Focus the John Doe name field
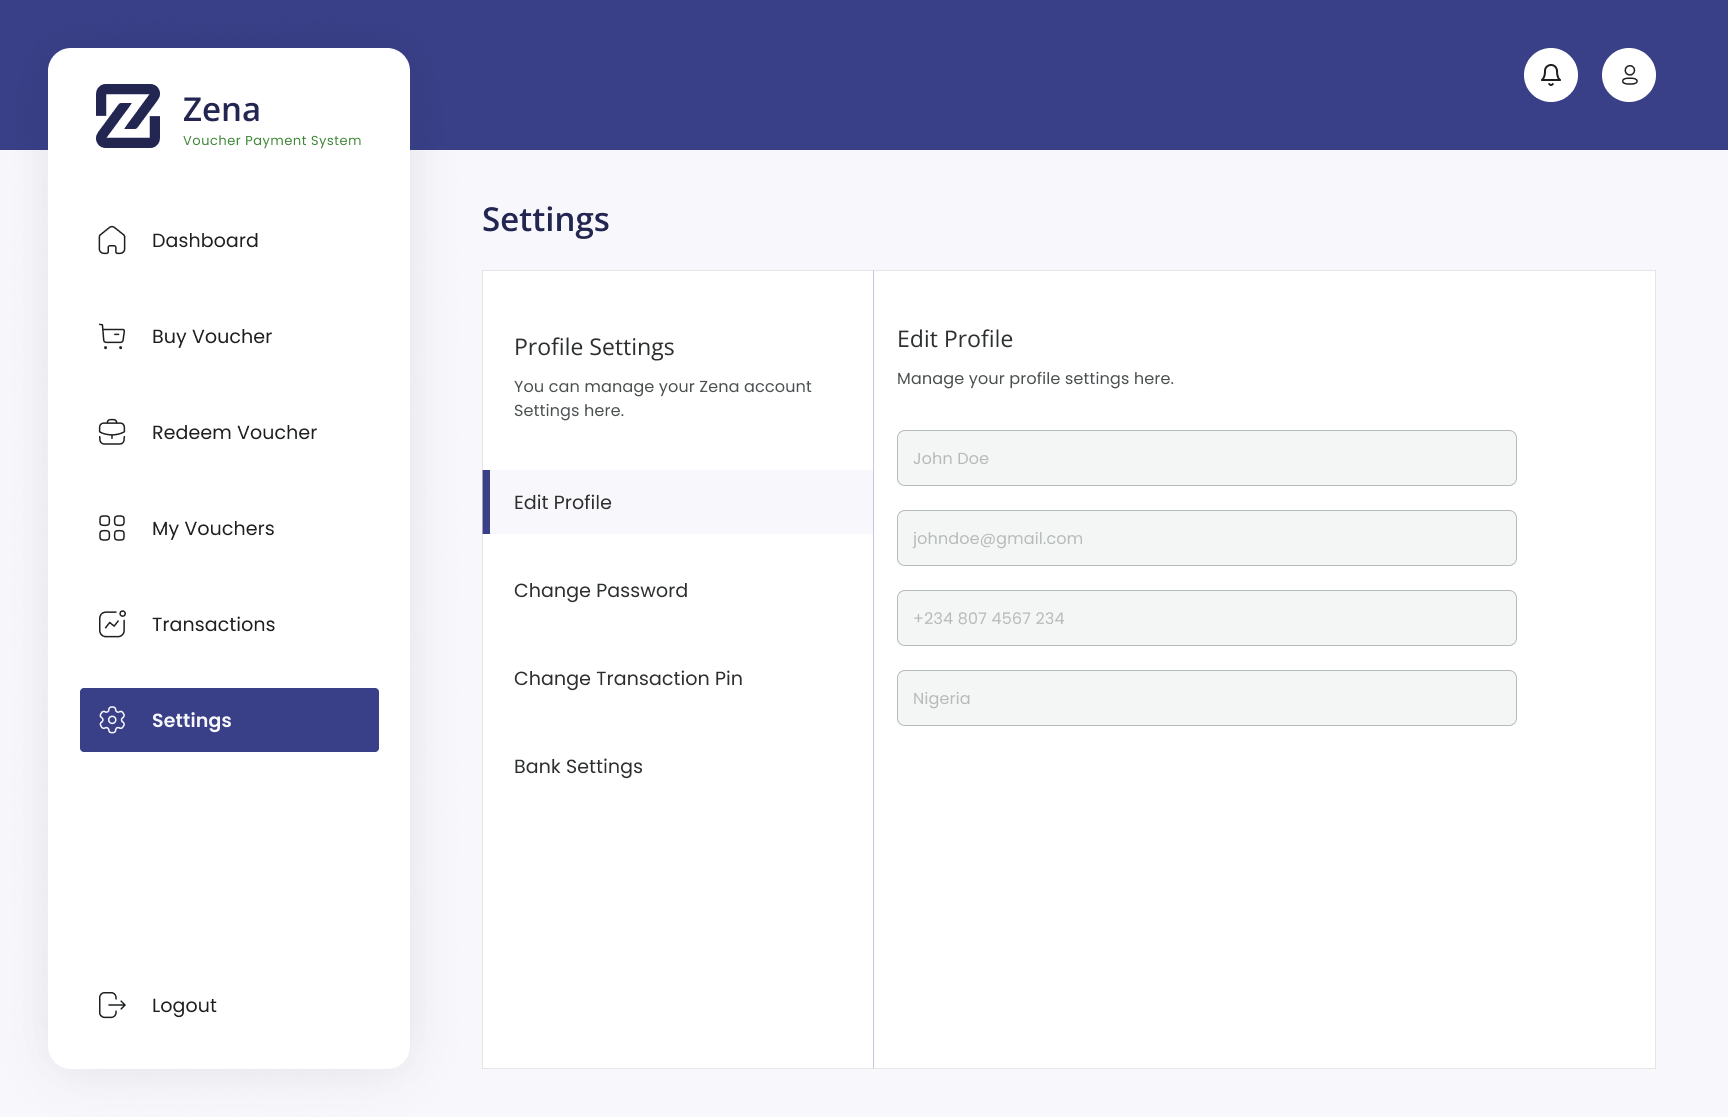This screenshot has width=1728, height=1117. point(1207,458)
